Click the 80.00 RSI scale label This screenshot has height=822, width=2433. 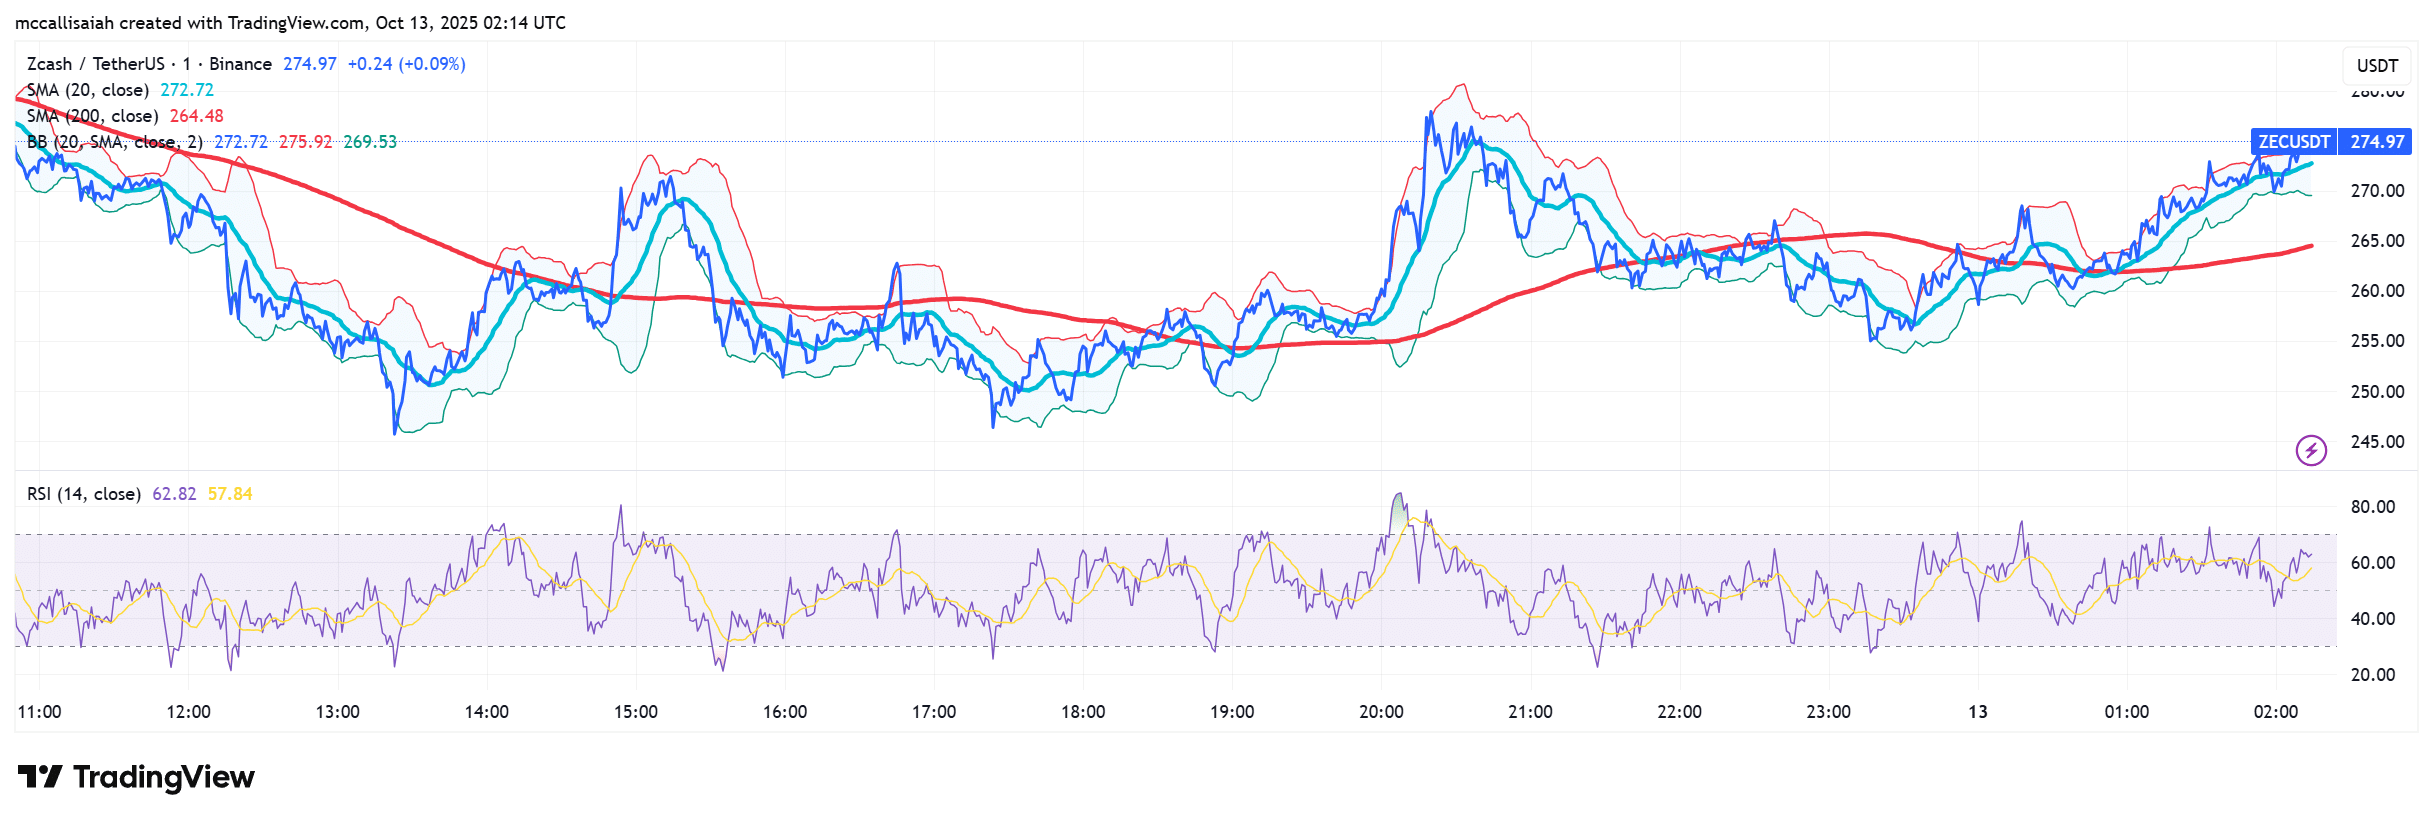[2372, 507]
